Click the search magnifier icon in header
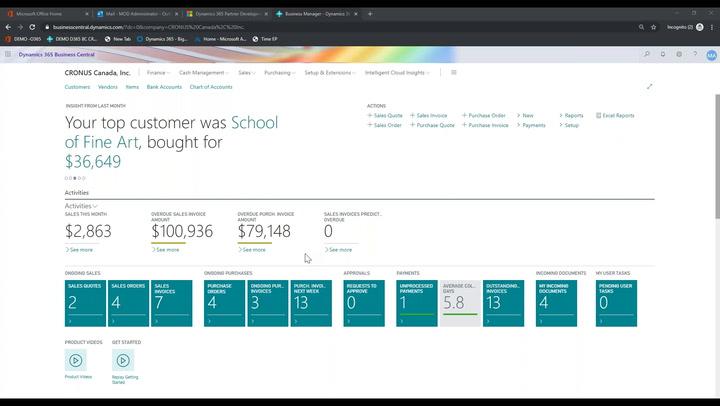Viewport: 720px width, 406px height. point(647,54)
